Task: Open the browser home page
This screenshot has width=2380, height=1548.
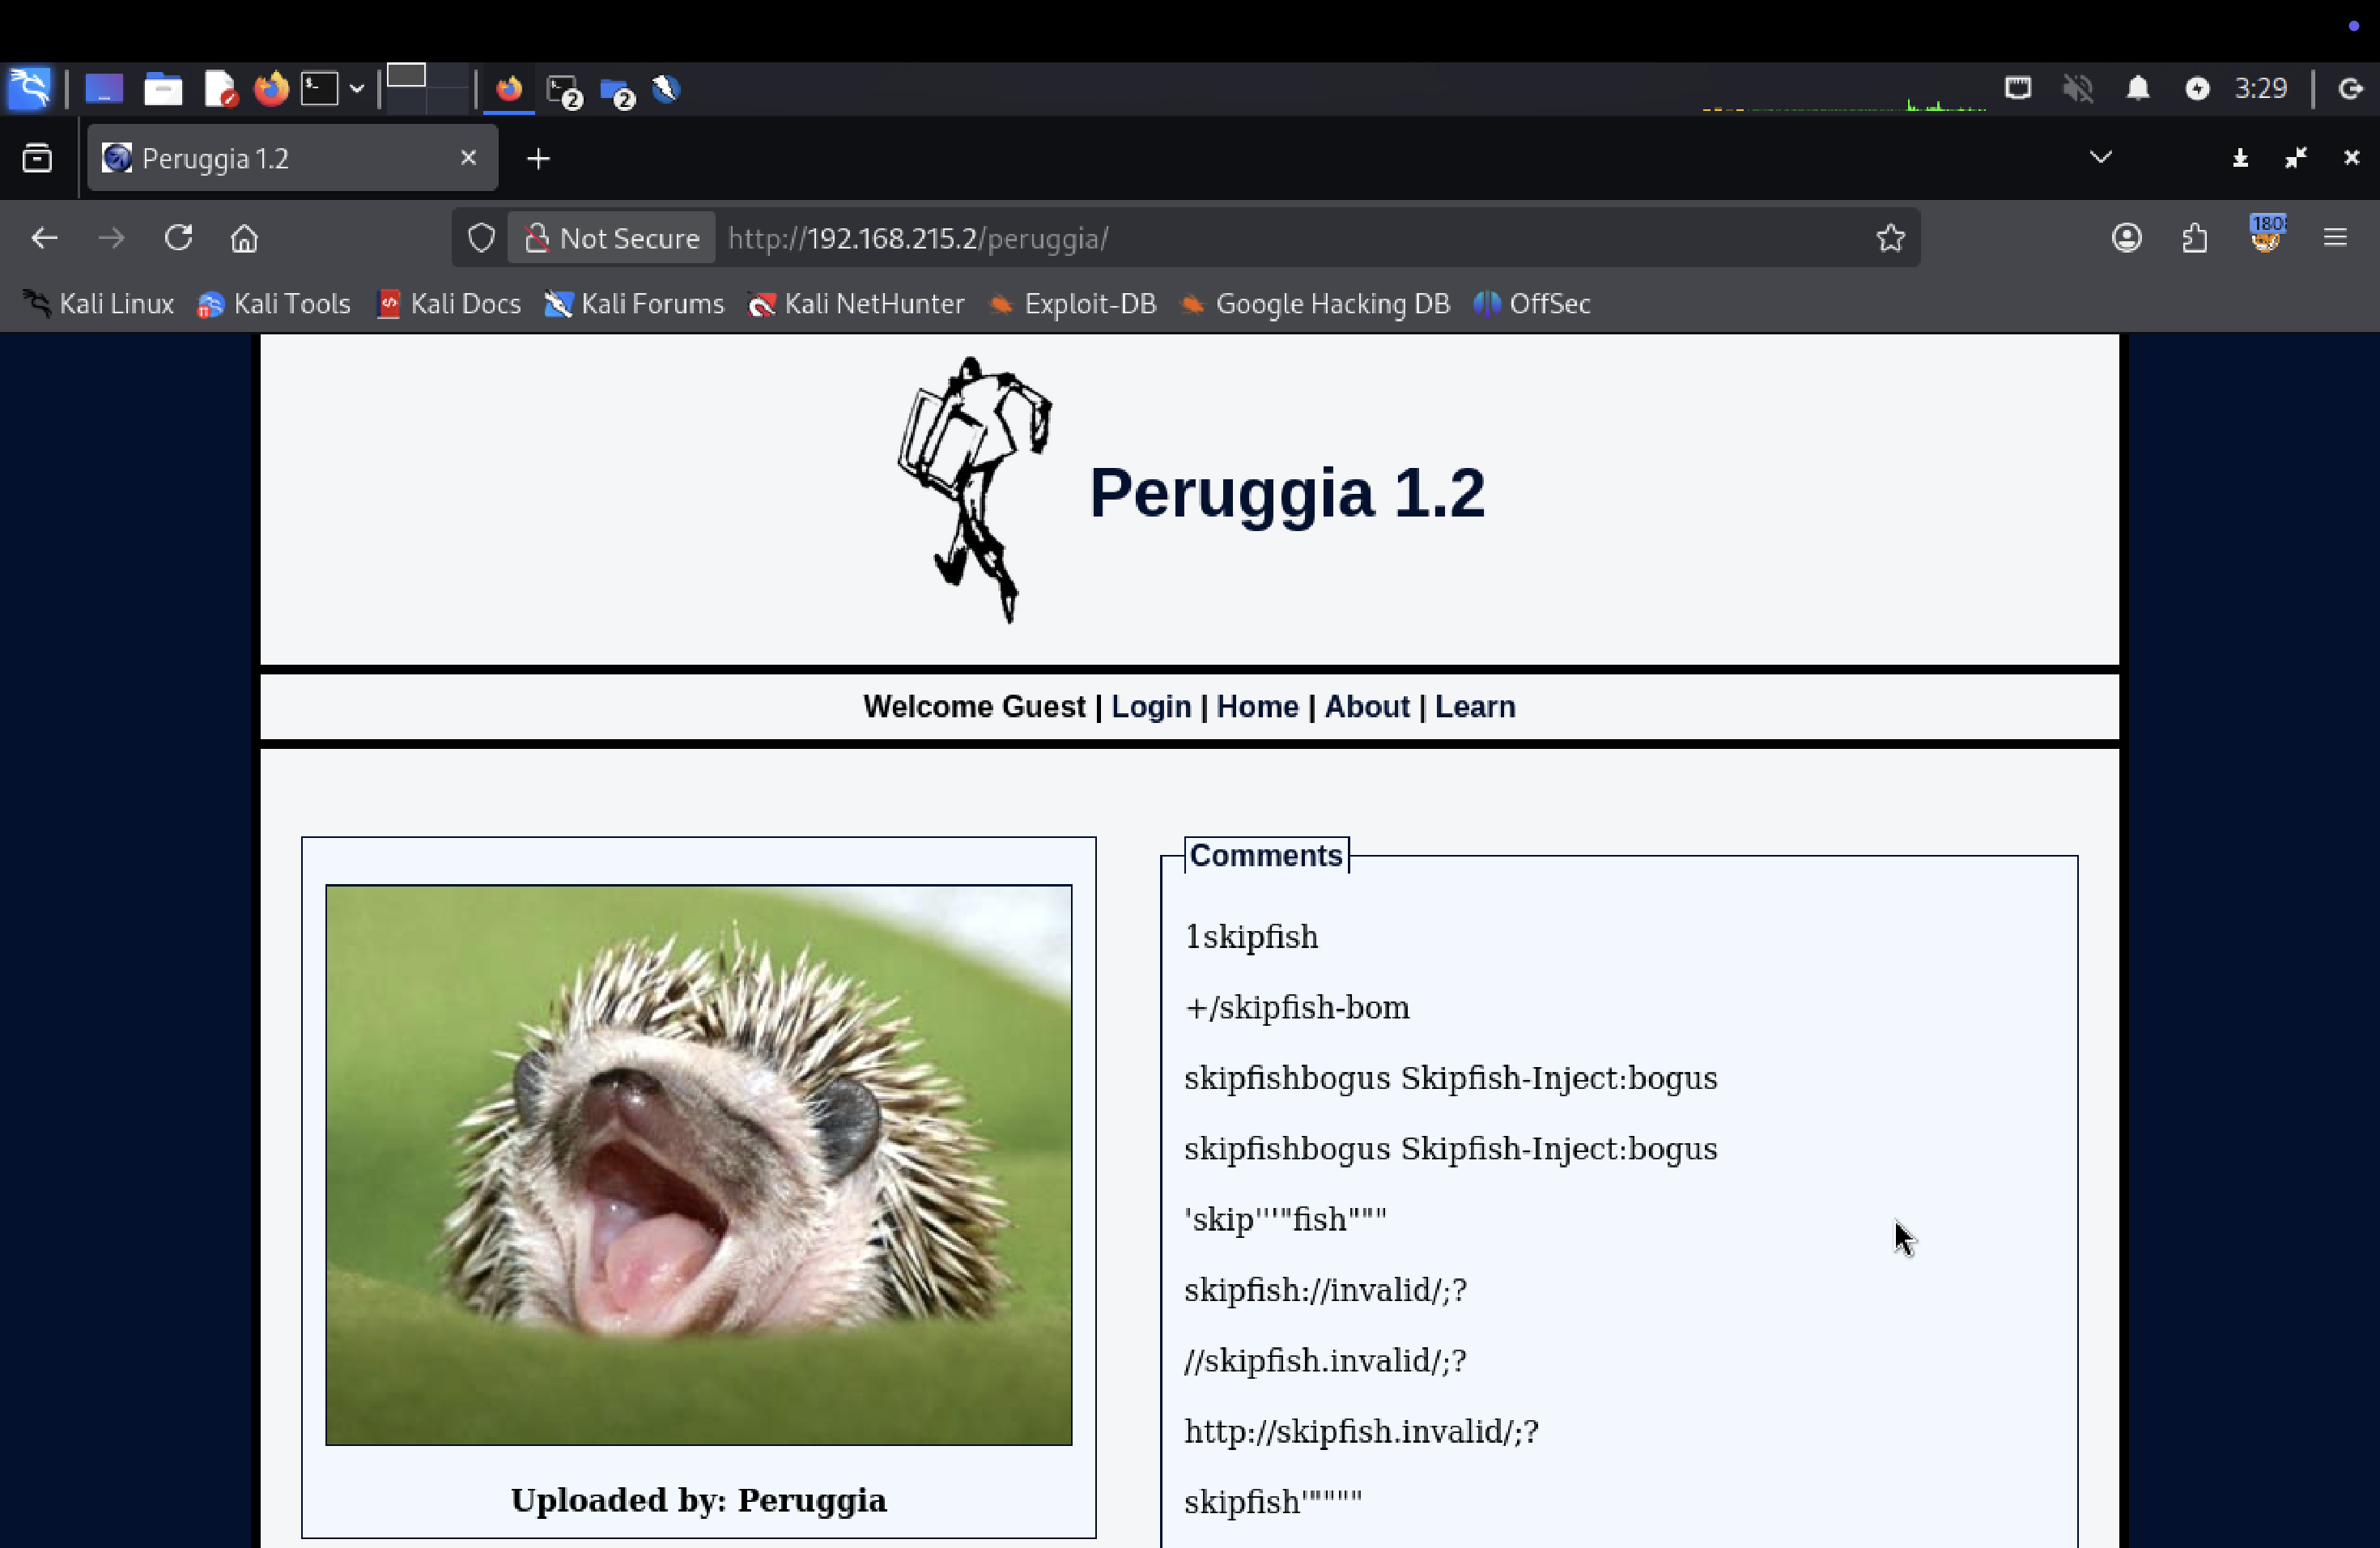Action: (244, 238)
